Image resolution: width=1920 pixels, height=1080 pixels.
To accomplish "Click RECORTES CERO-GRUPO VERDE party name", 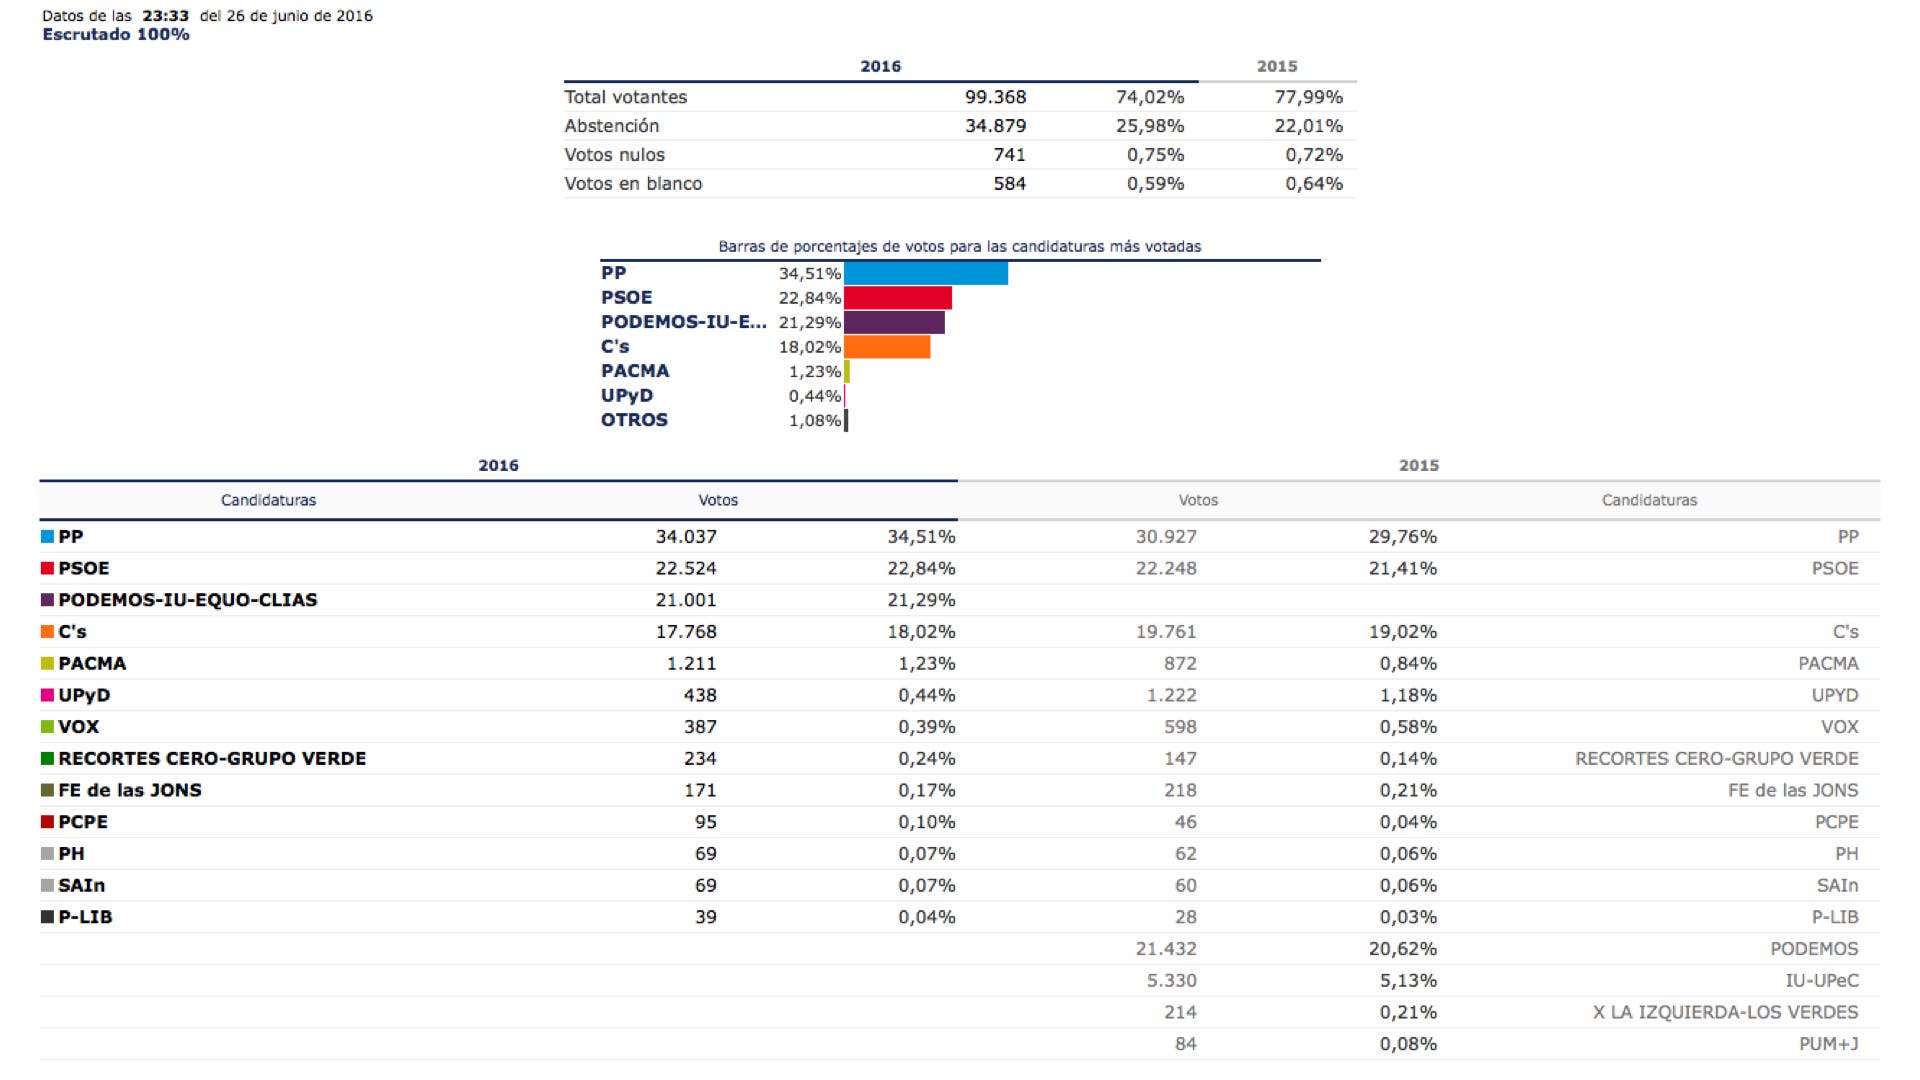I will tap(212, 759).
